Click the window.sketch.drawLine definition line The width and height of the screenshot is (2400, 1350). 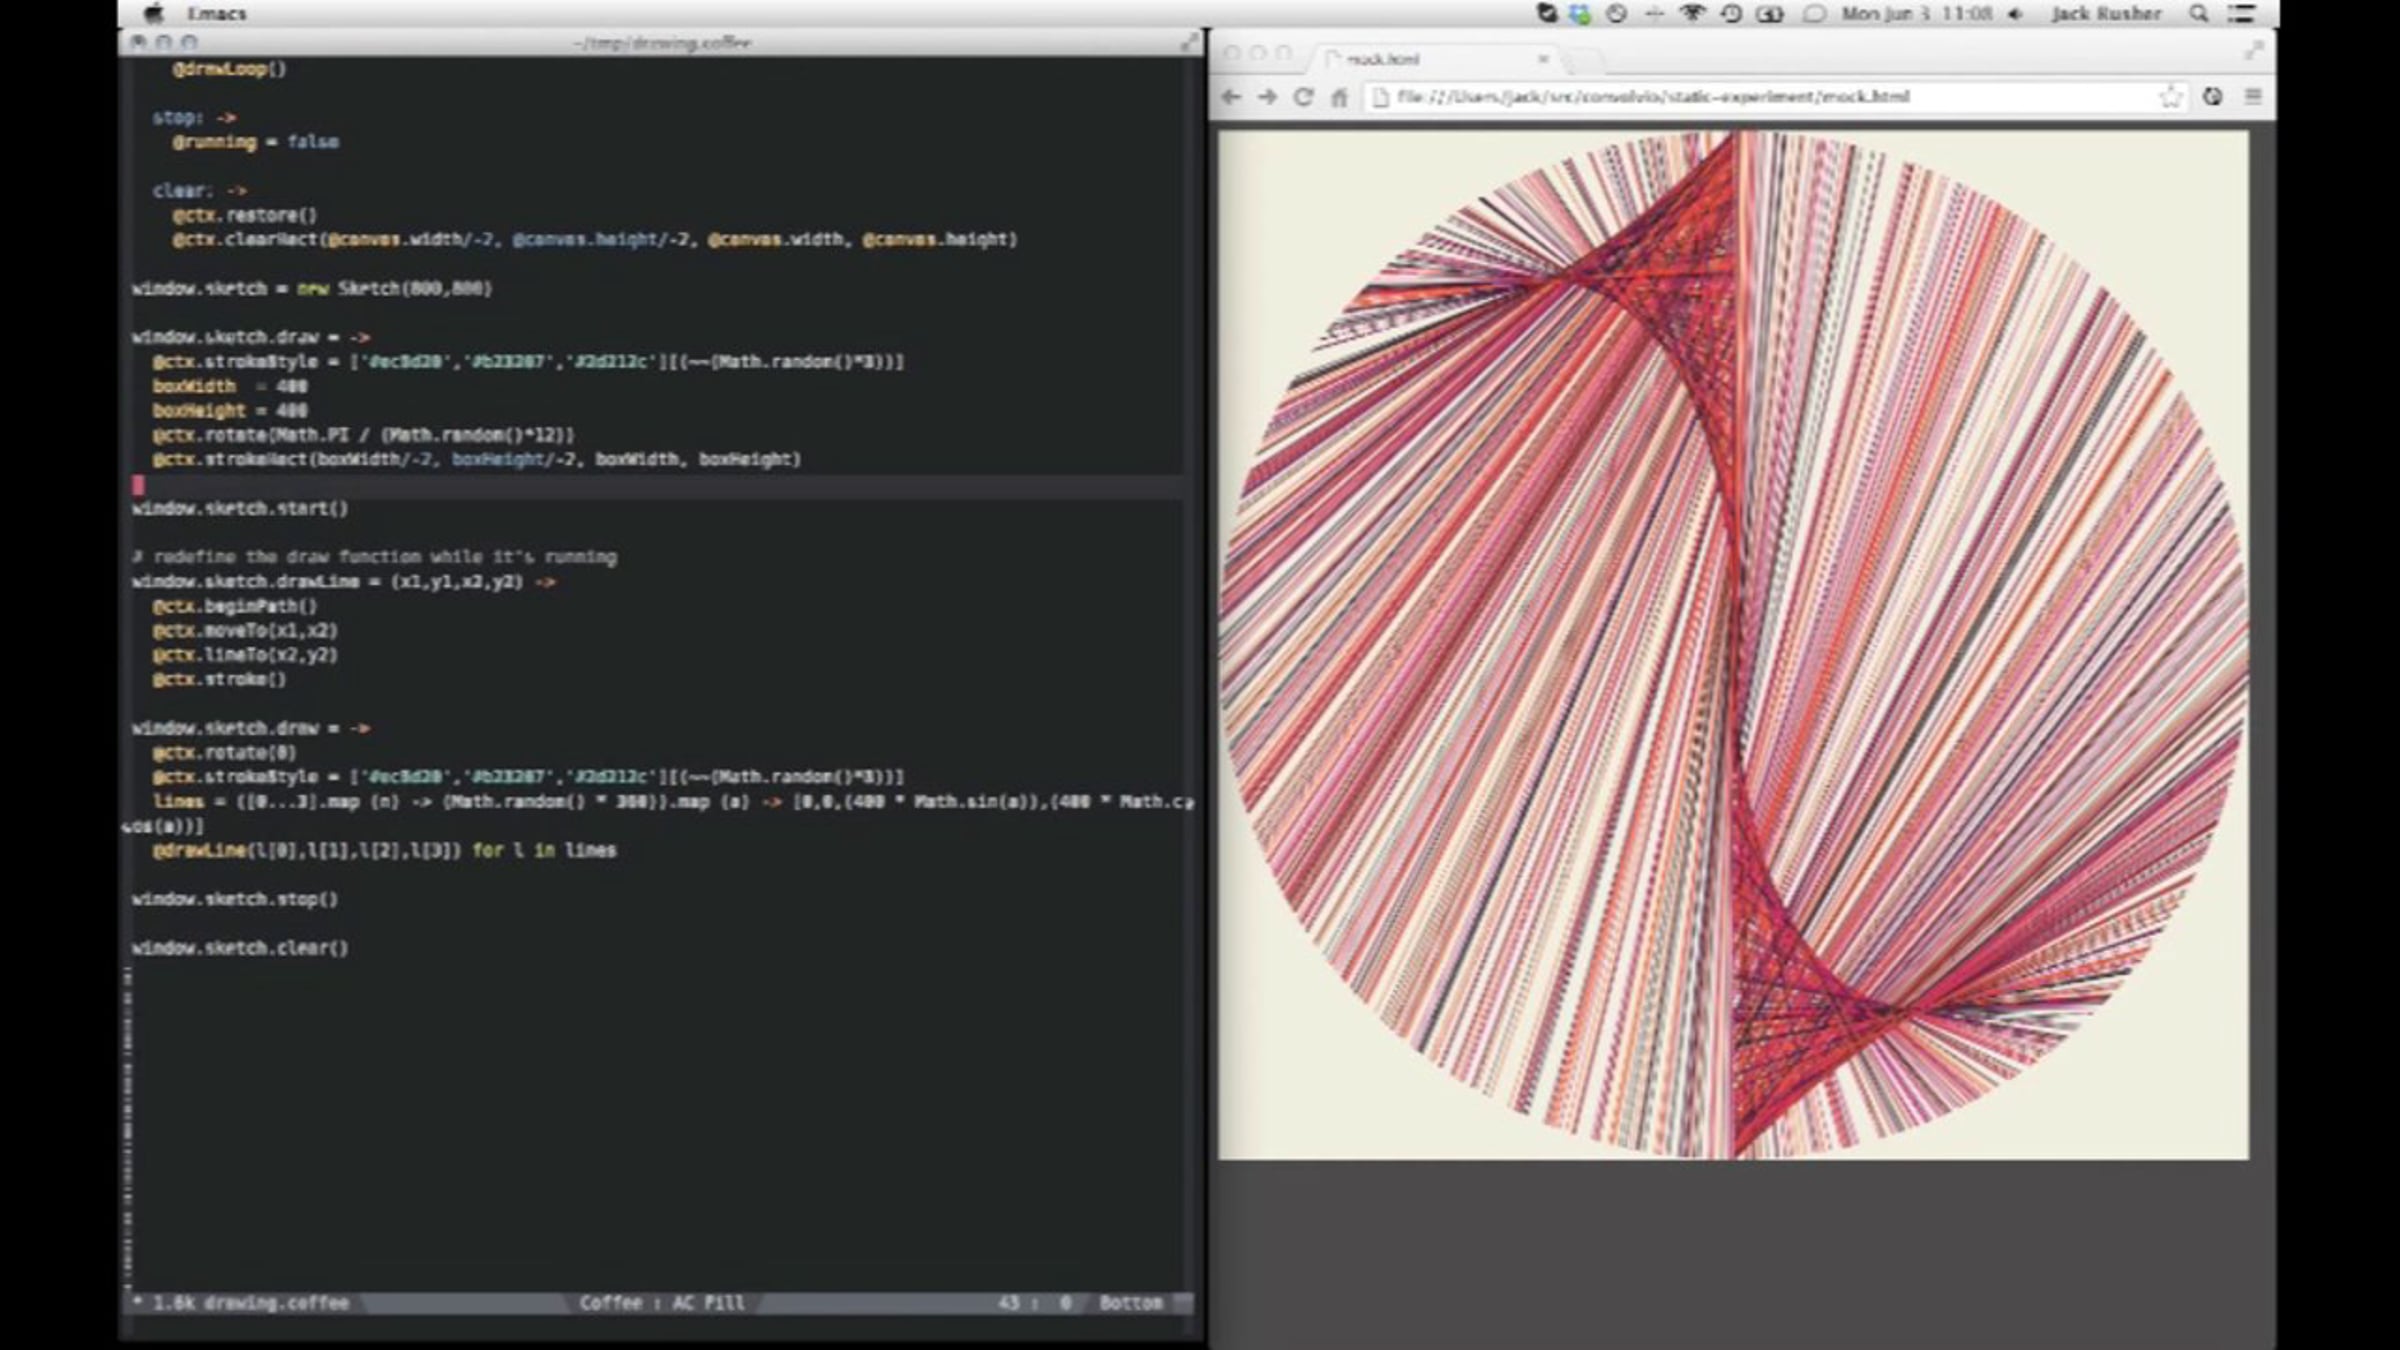click(344, 582)
